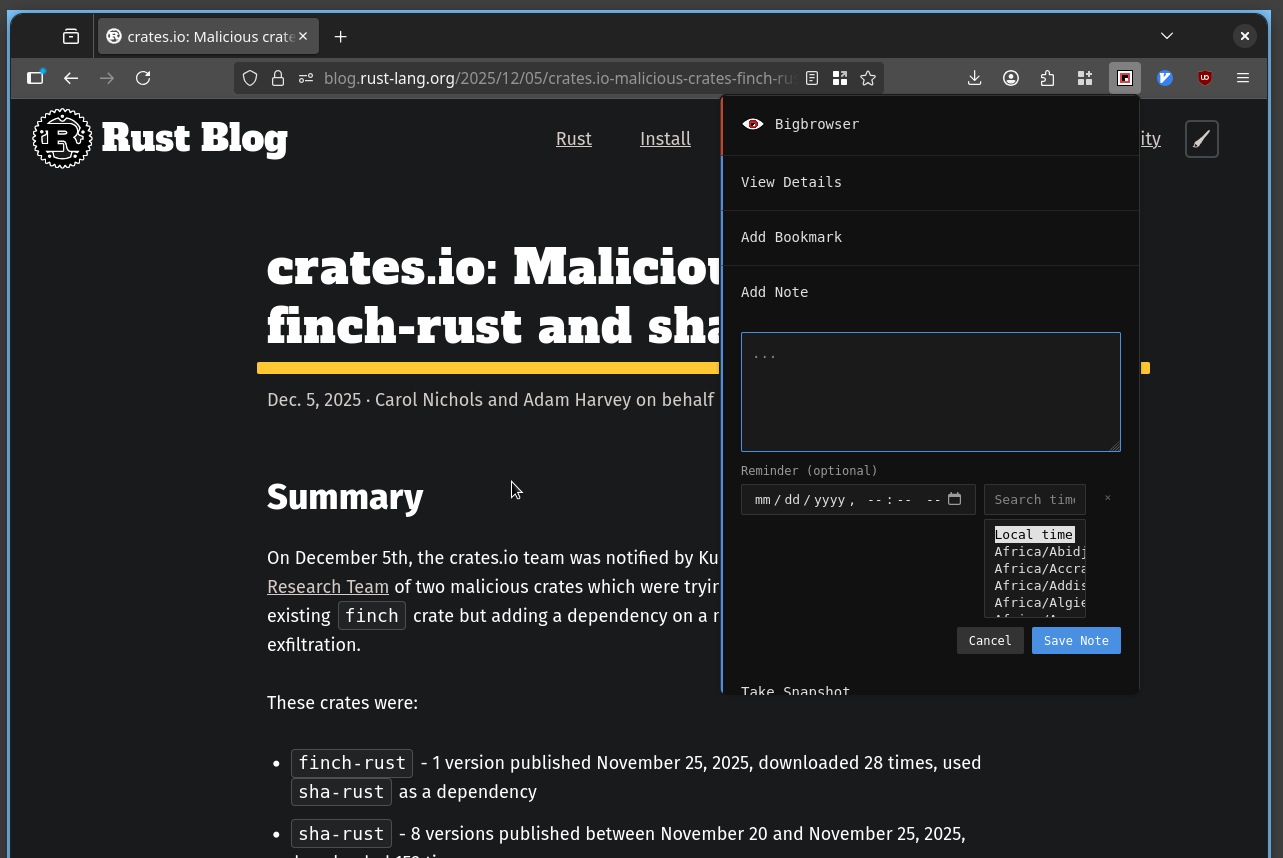This screenshot has height=858, width=1283.
Task: Expand the list all tabs chevron
Action: (x=1166, y=36)
